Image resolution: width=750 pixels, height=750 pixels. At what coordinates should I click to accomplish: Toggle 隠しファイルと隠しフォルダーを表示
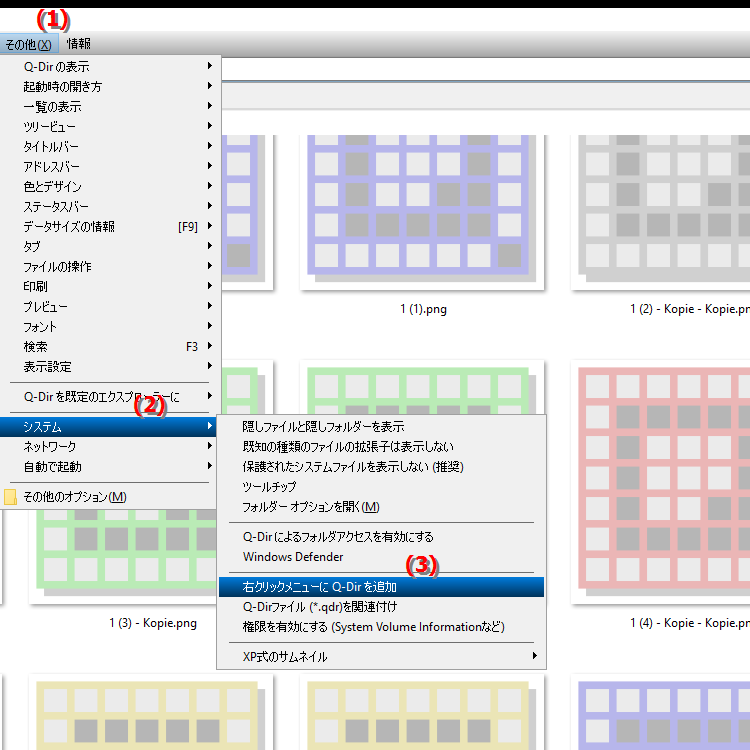[381, 427]
